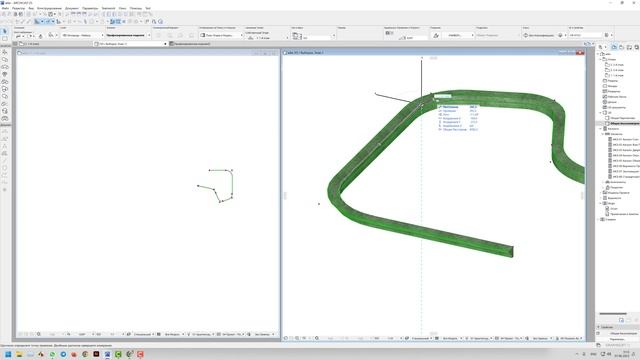The width and height of the screenshot is (640, 360).
Task: Select Индексы Проекта in the Navigator
Action: click(618, 193)
